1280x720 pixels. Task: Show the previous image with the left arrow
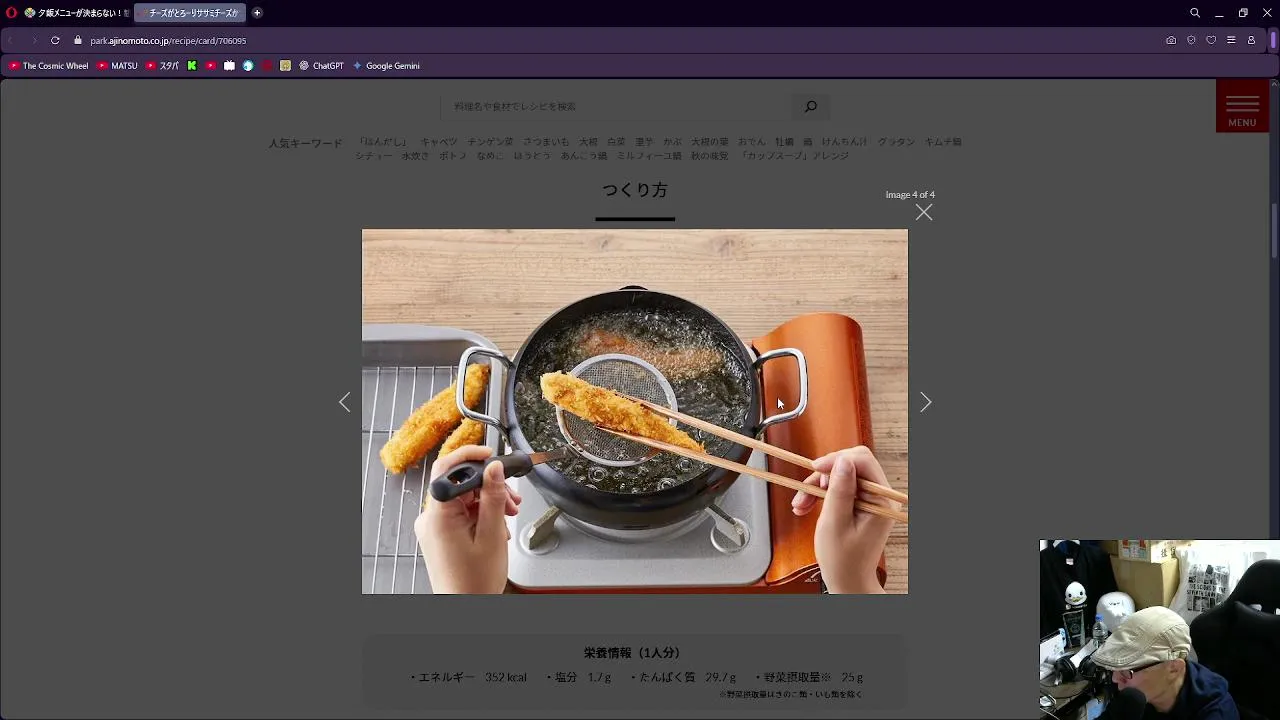coord(344,402)
